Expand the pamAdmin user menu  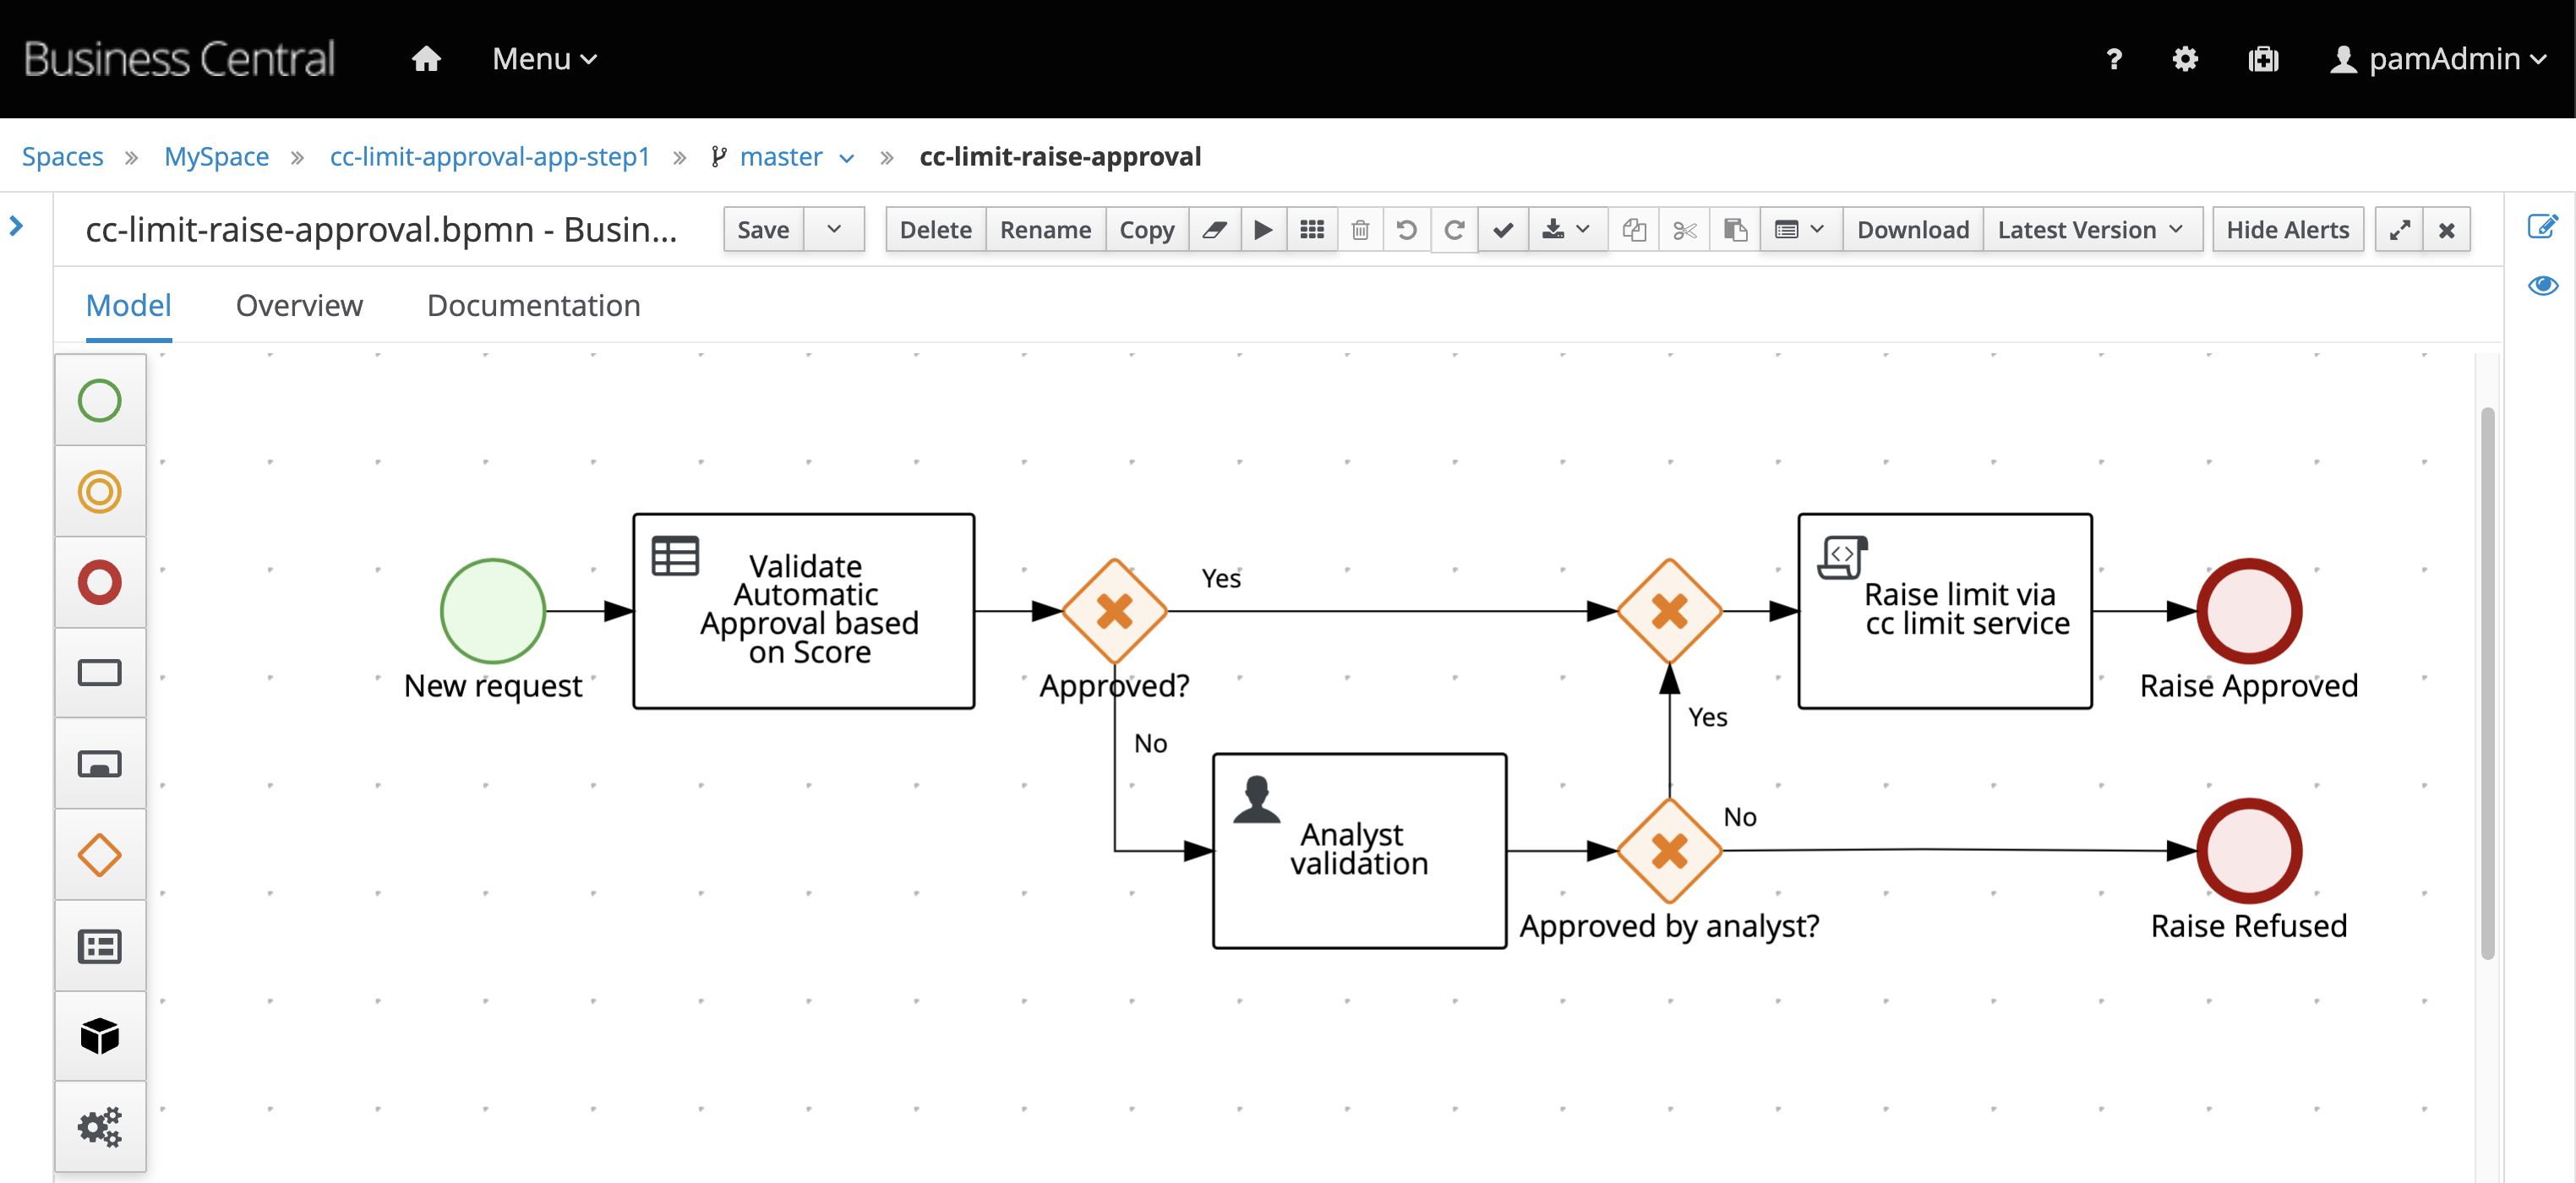pos(2438,59)
